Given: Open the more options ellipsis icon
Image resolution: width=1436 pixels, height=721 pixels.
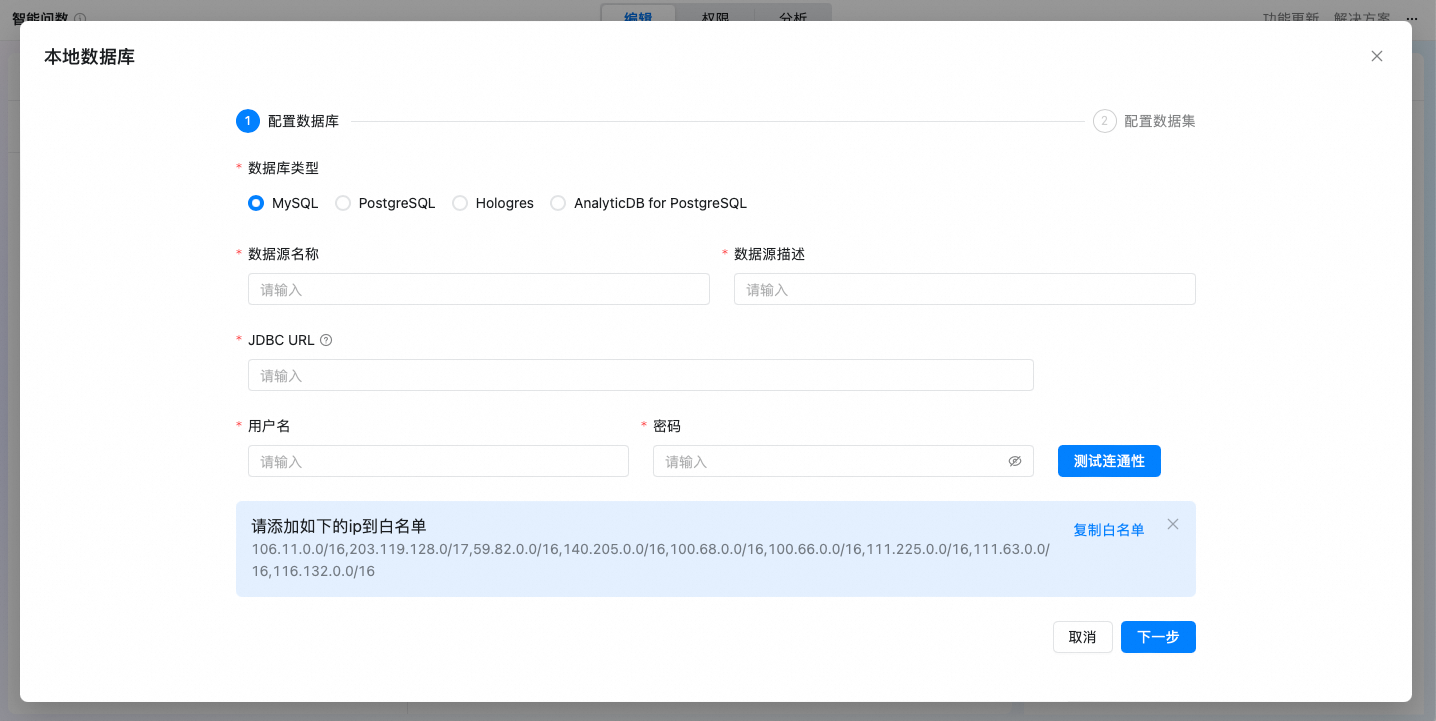Looking at the screenshot, I should (x=1412, y=18).
